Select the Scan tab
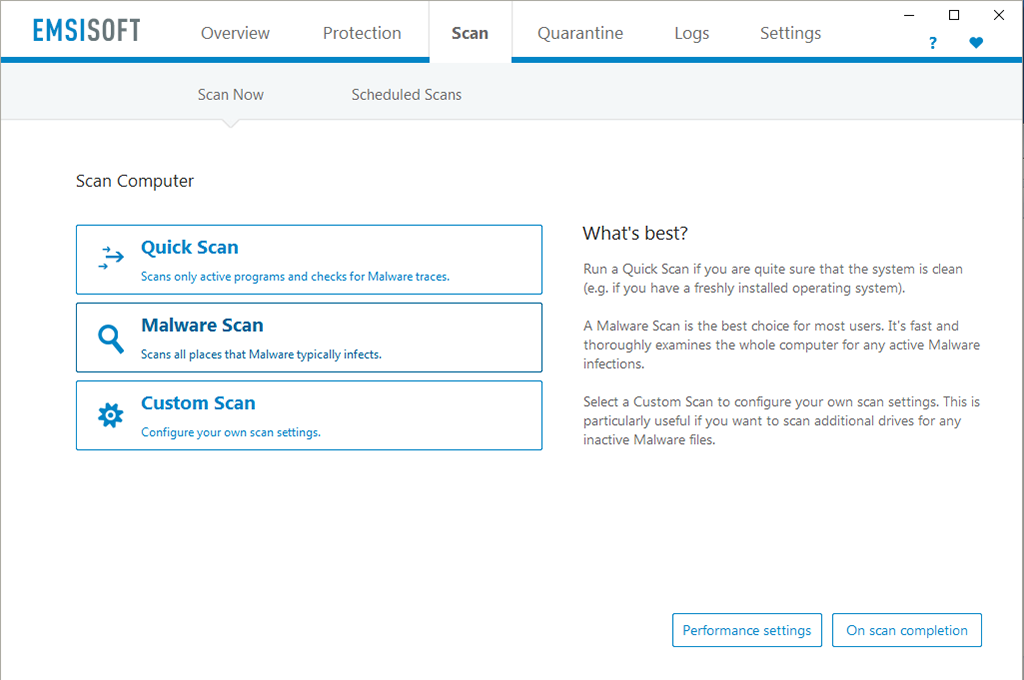Image resolution: width=1024 pixels, height=680 pixels. 470,33
